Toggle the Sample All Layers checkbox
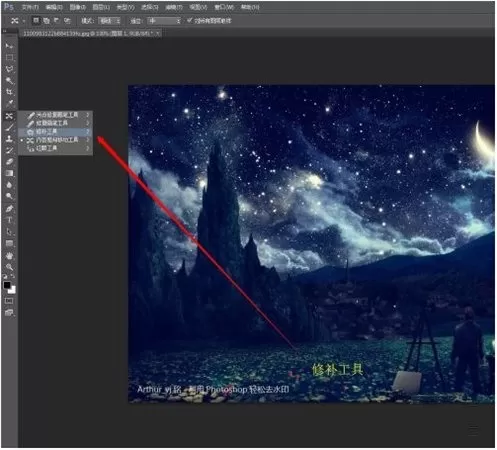 click(190, 21)
